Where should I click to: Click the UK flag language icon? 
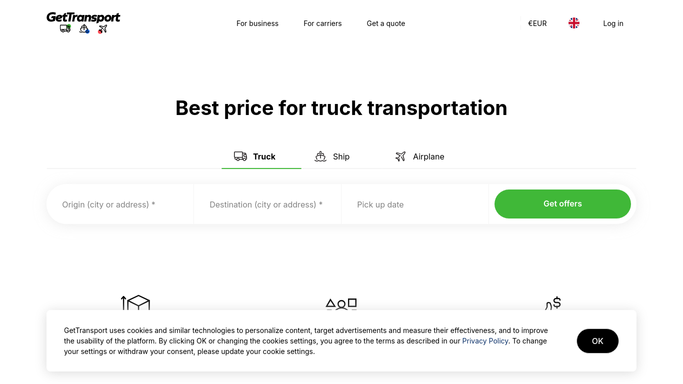(x=574, y=23)
